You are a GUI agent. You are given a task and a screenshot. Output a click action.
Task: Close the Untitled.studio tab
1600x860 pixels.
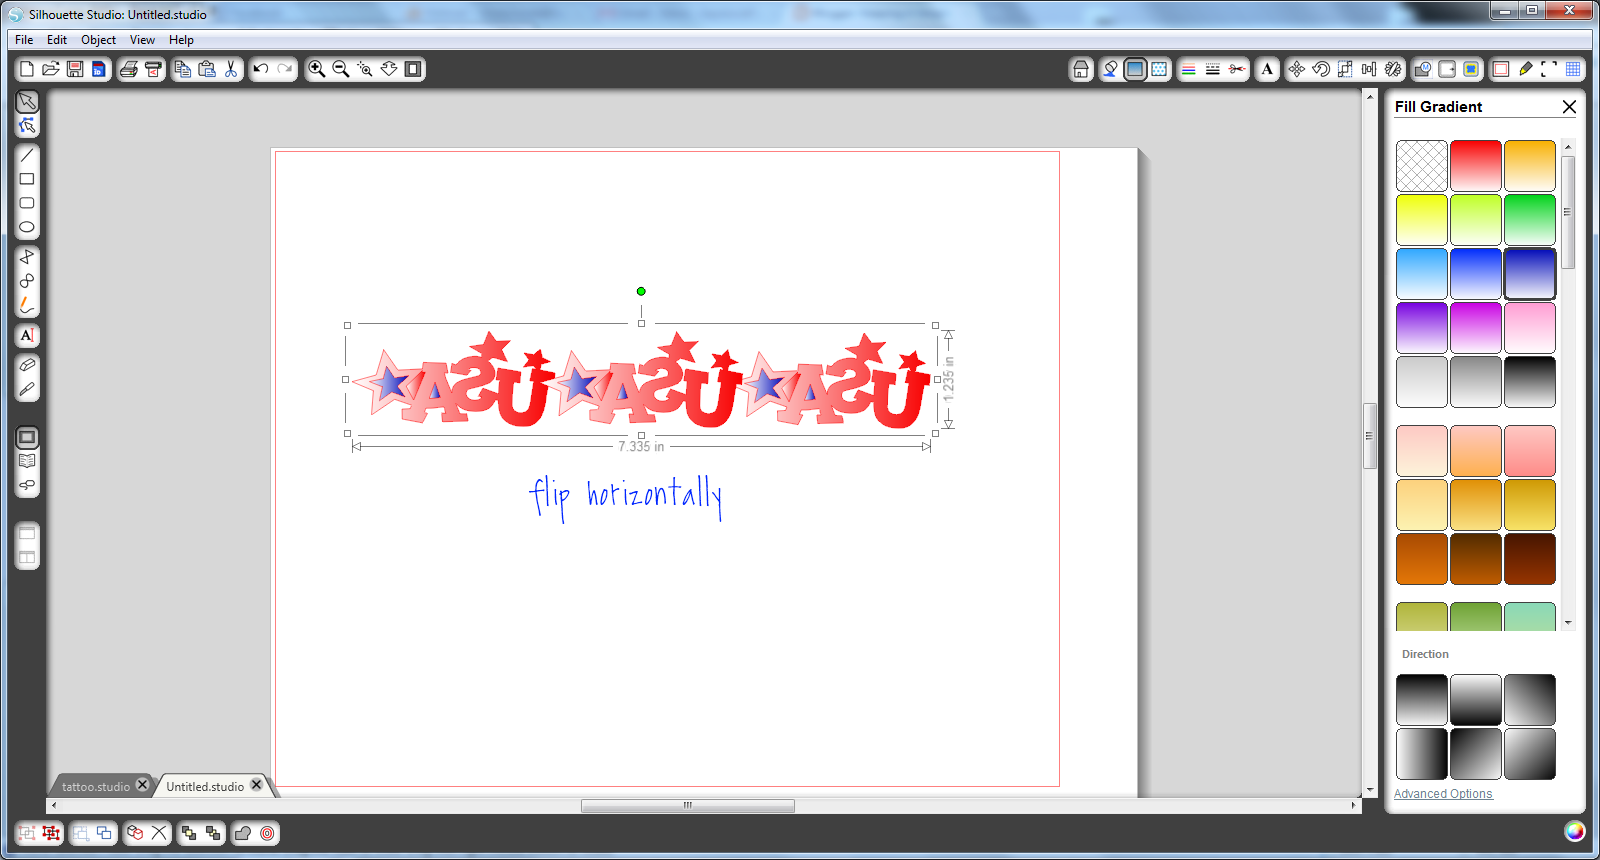click(x=257, y=785)
